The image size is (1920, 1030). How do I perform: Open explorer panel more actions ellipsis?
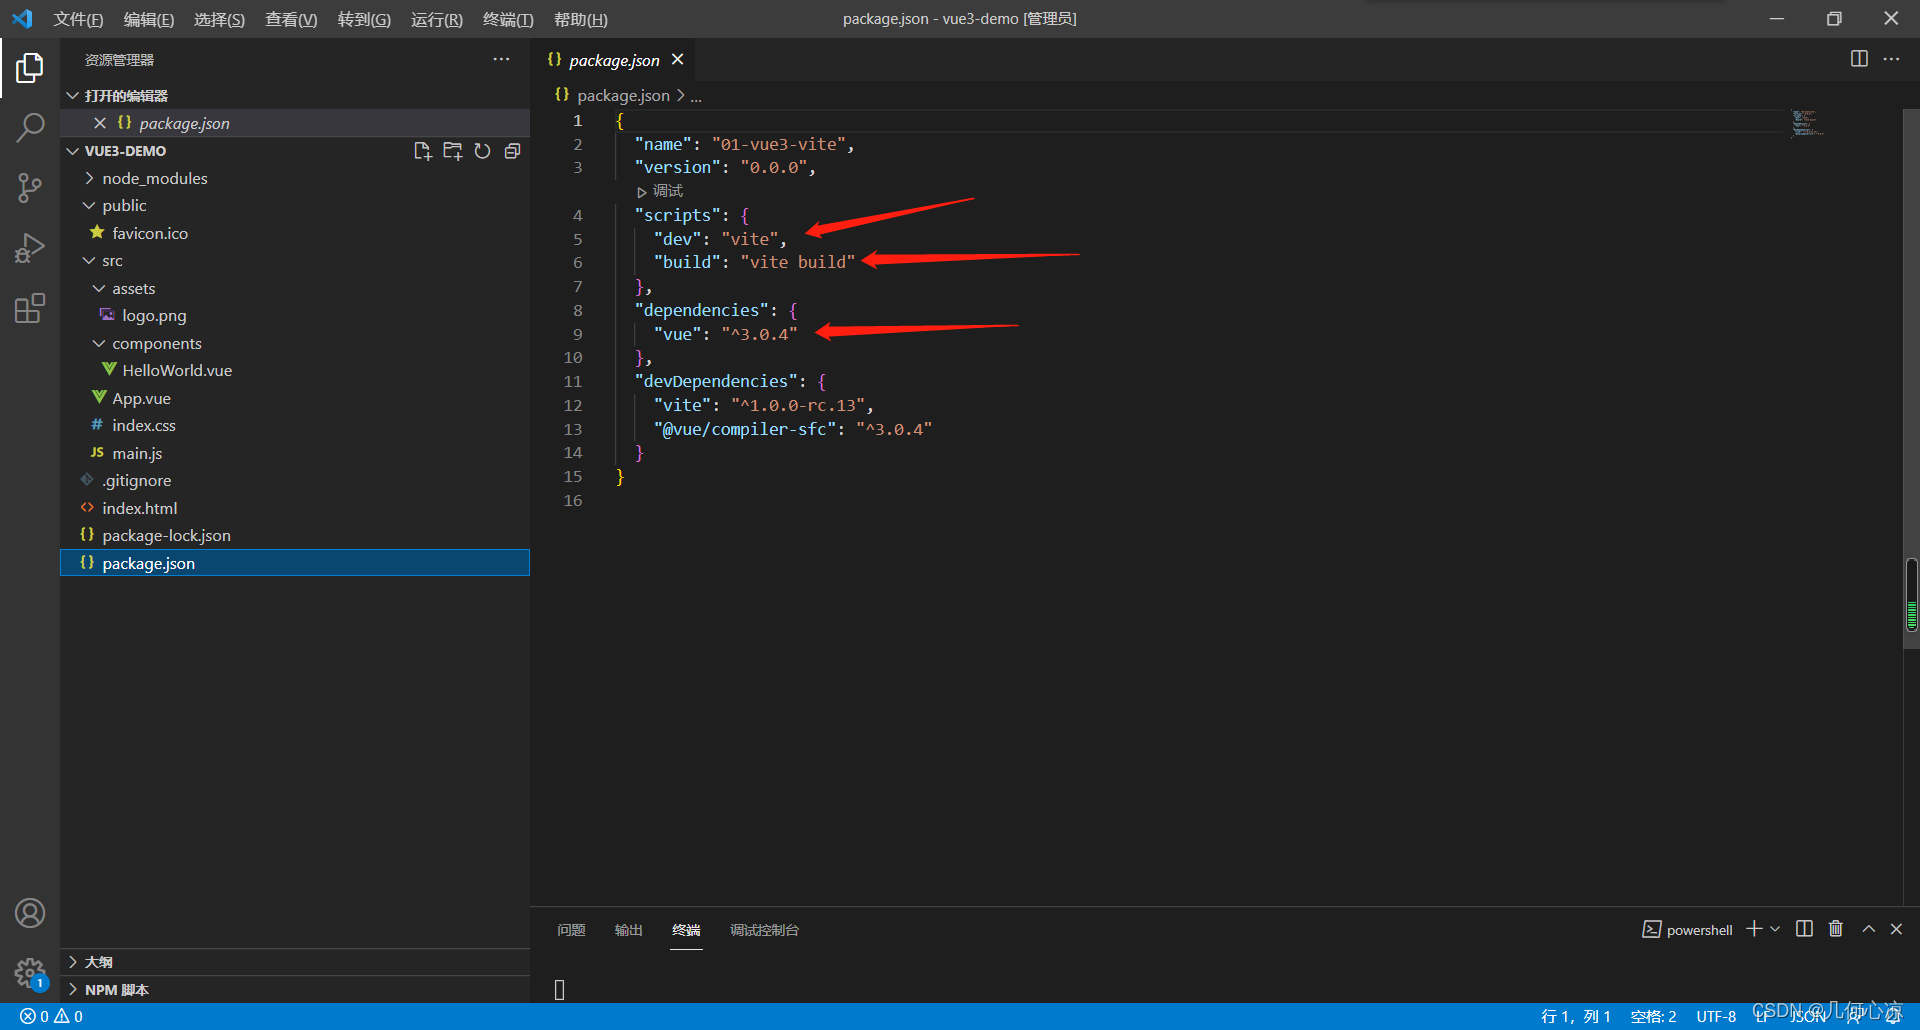pyautogui.click(x=501, y=59)
